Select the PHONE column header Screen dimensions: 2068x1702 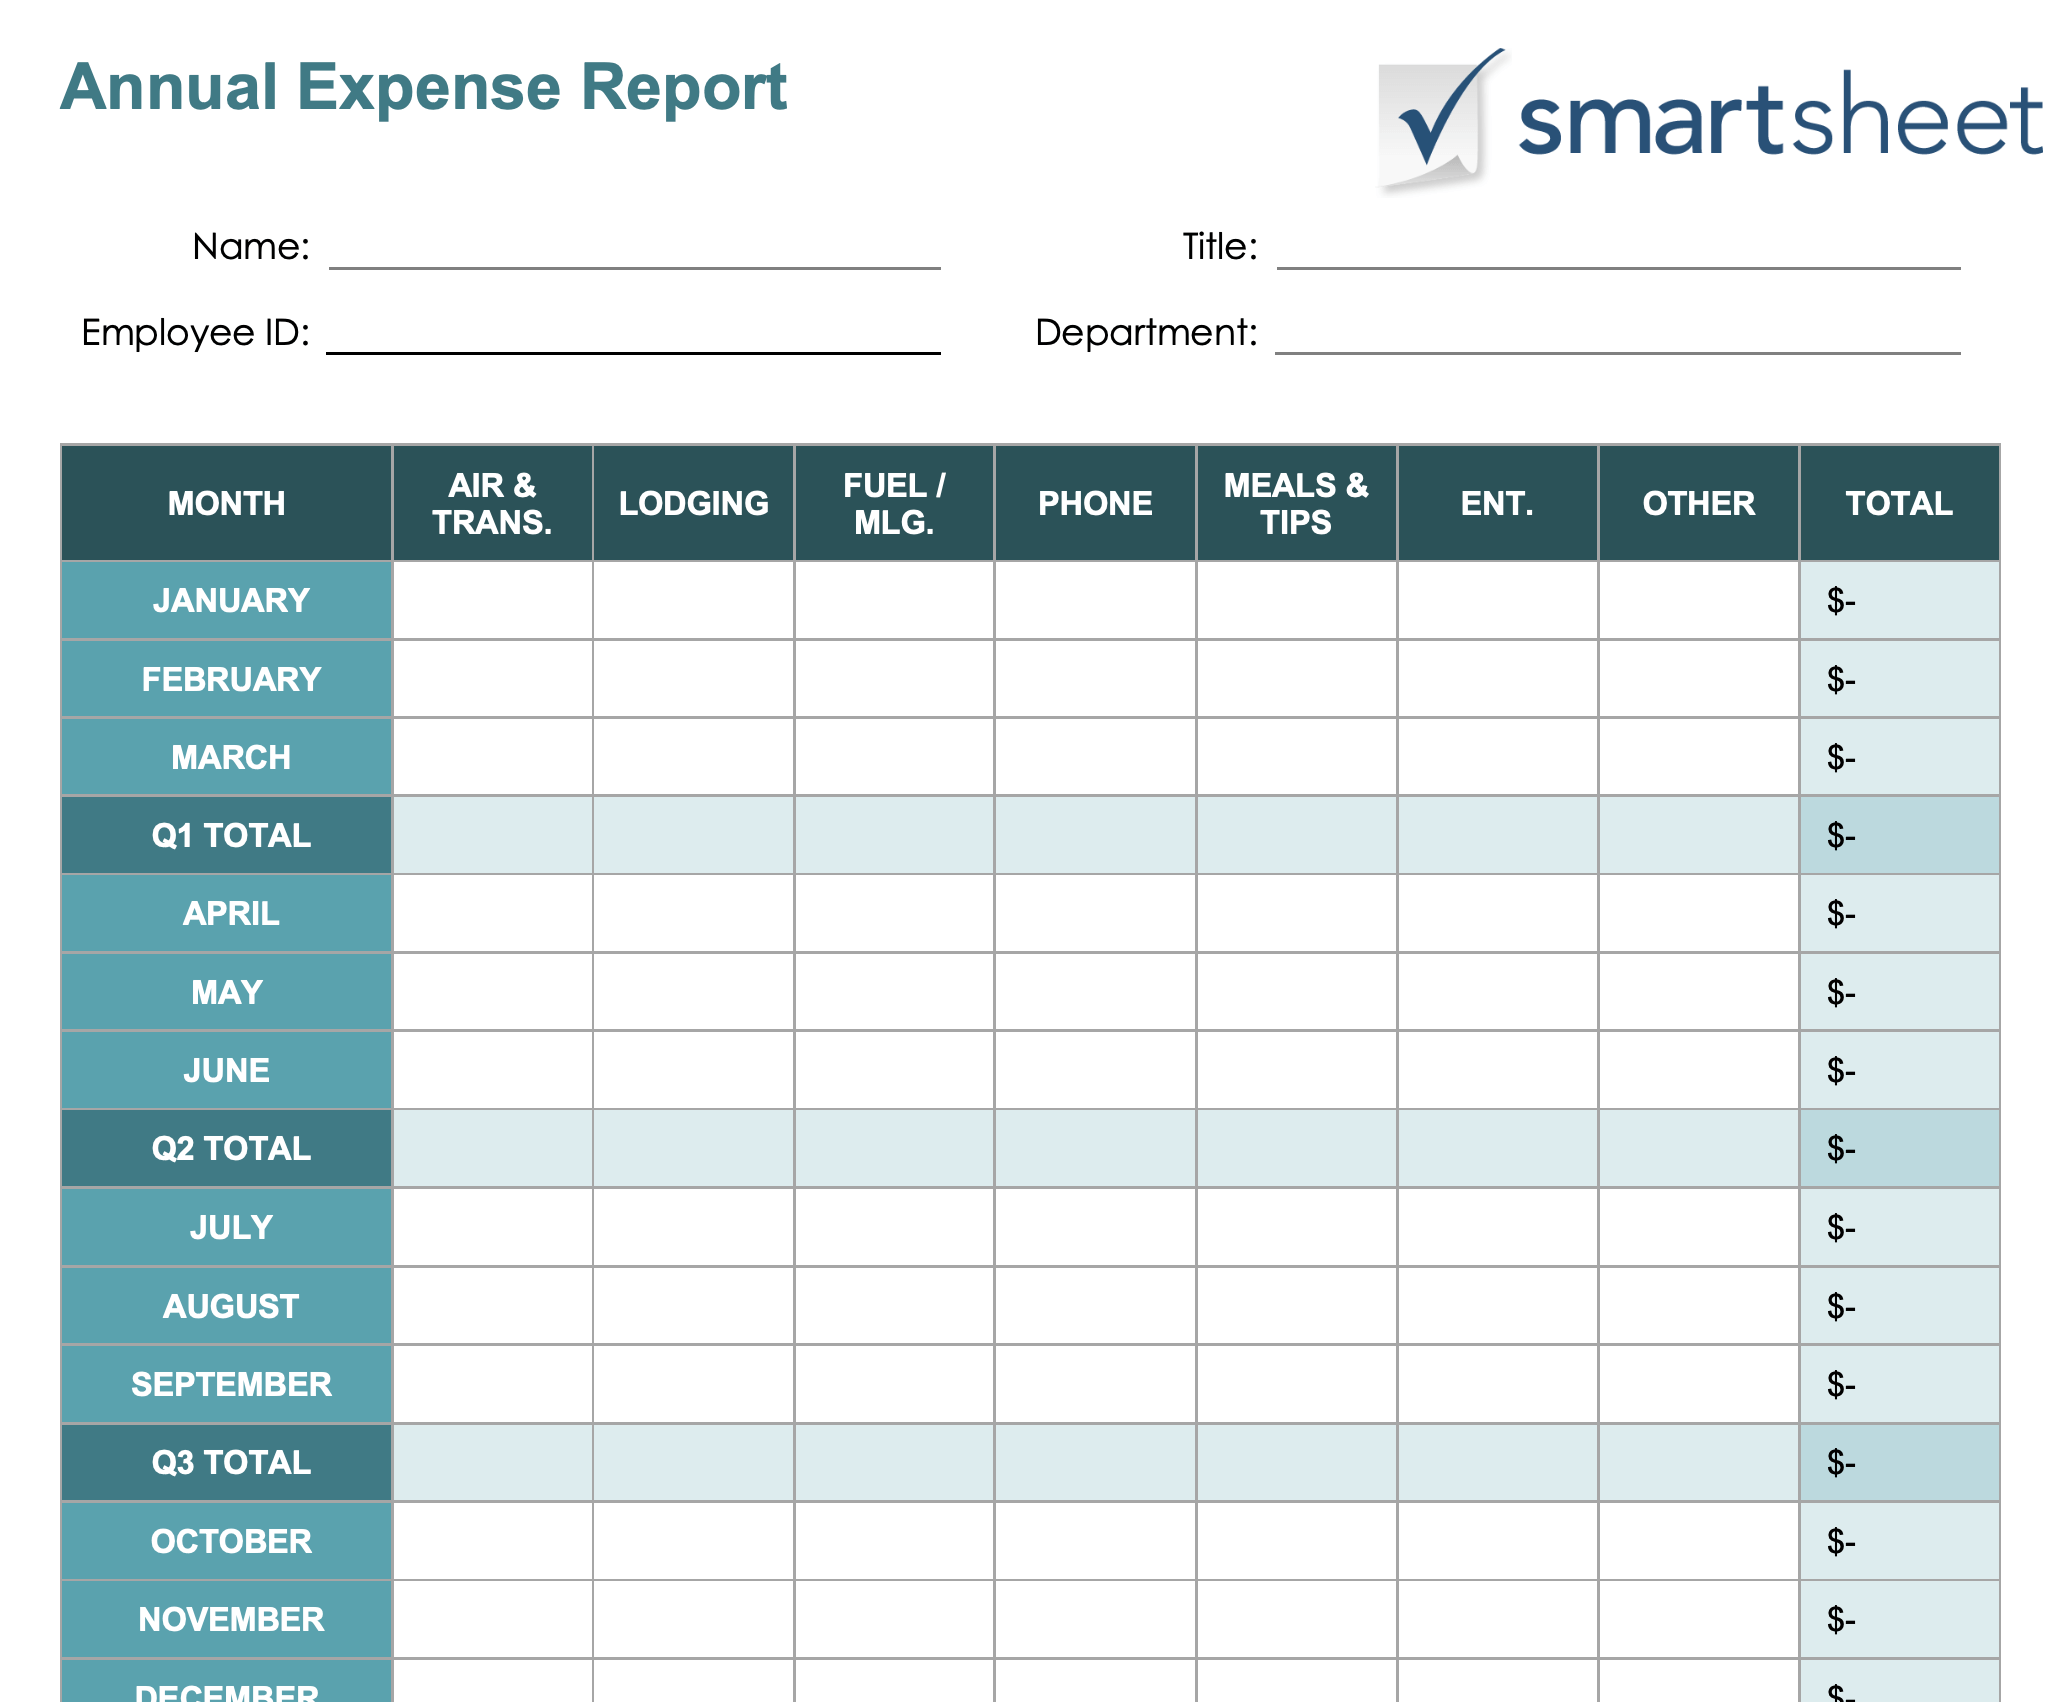(x=1094, y=503)
